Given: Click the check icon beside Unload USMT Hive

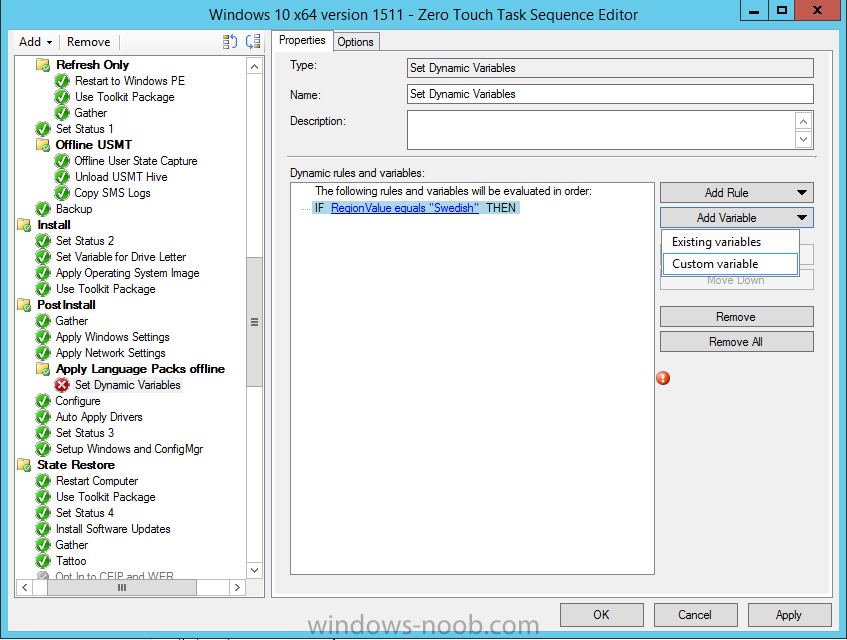Looking at the screenshot, I should click(62, 177).
